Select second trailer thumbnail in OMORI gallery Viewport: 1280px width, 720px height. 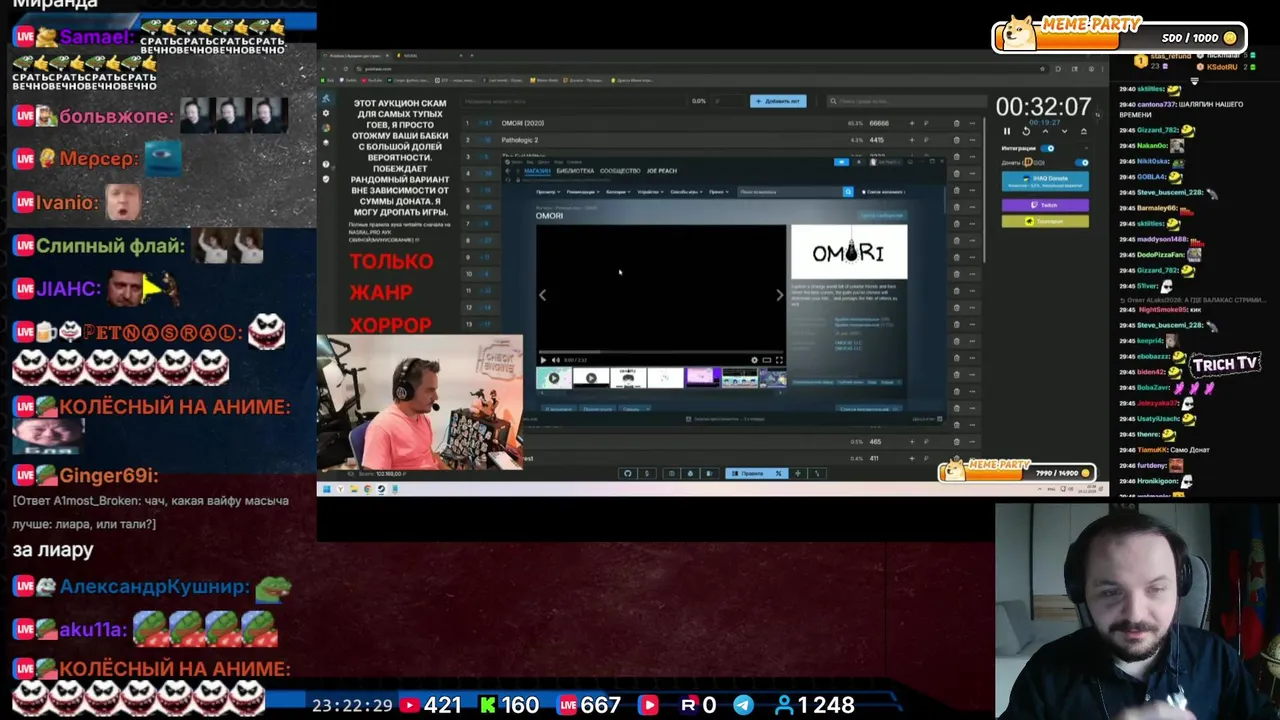pyautogui.click(x=591, y=378)
